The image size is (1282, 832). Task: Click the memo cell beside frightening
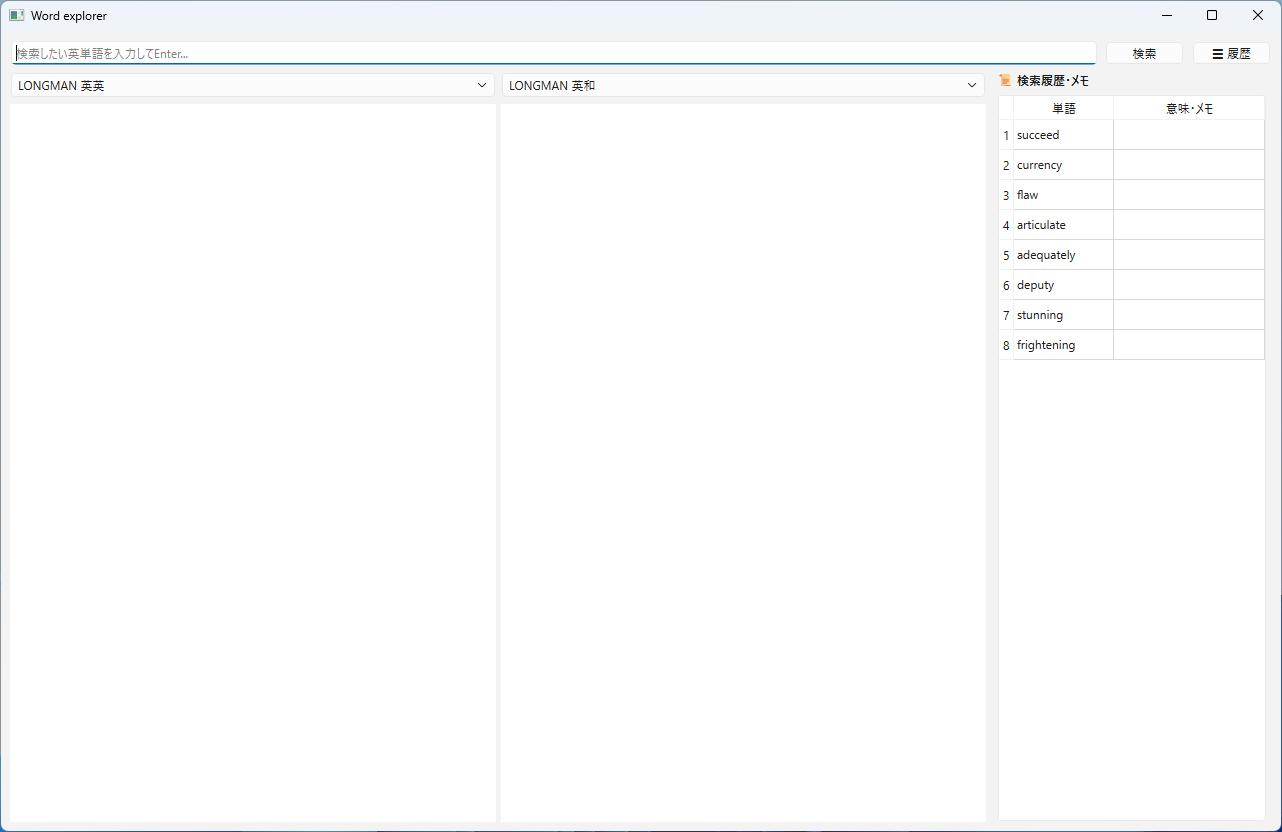coord(1189,345)
